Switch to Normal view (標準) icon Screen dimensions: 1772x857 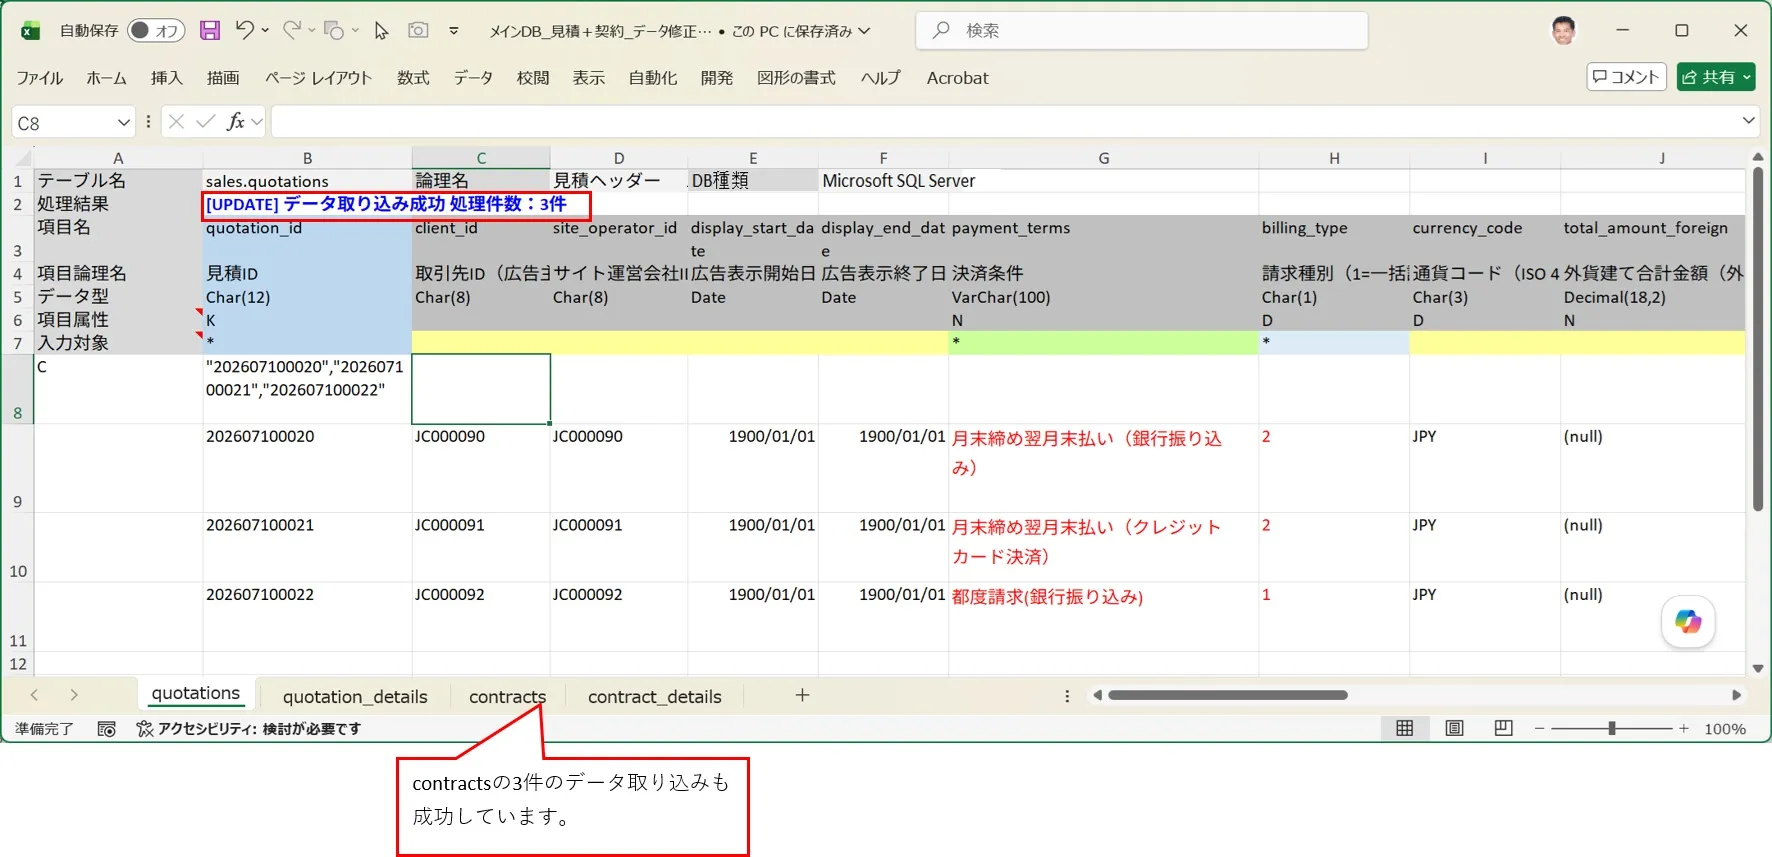[1404, 729]
